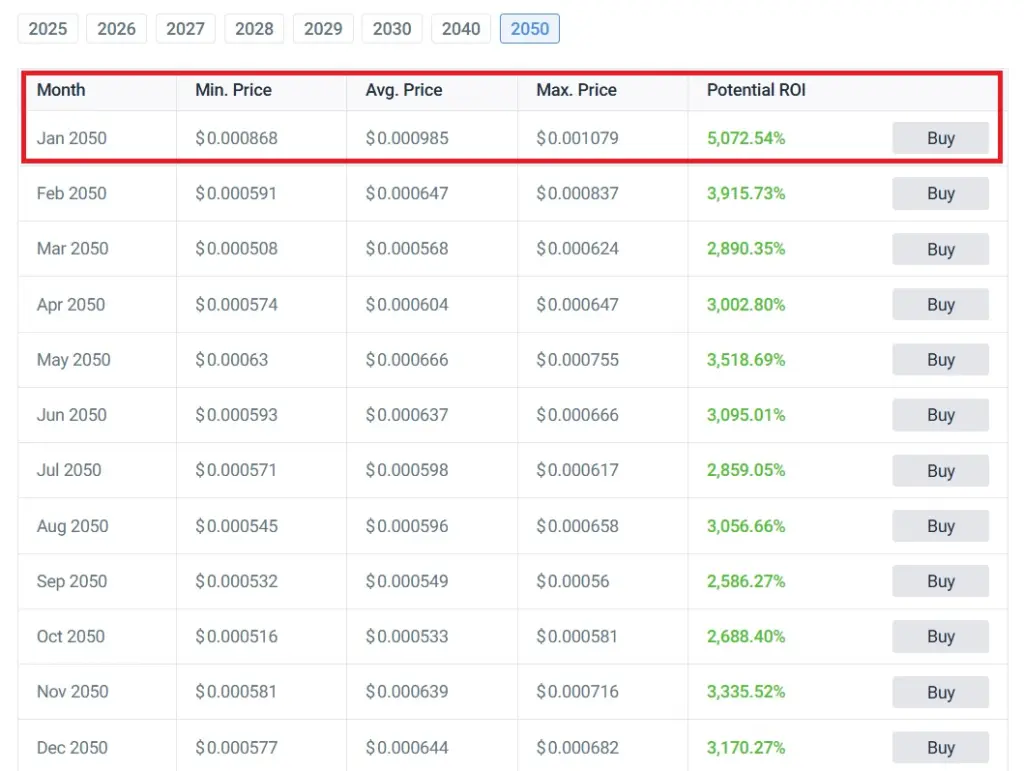Viewport: 1024px width, 771px height.
Task: Switch to the 2040 predictions tab
Action: [x=460, y=29]
